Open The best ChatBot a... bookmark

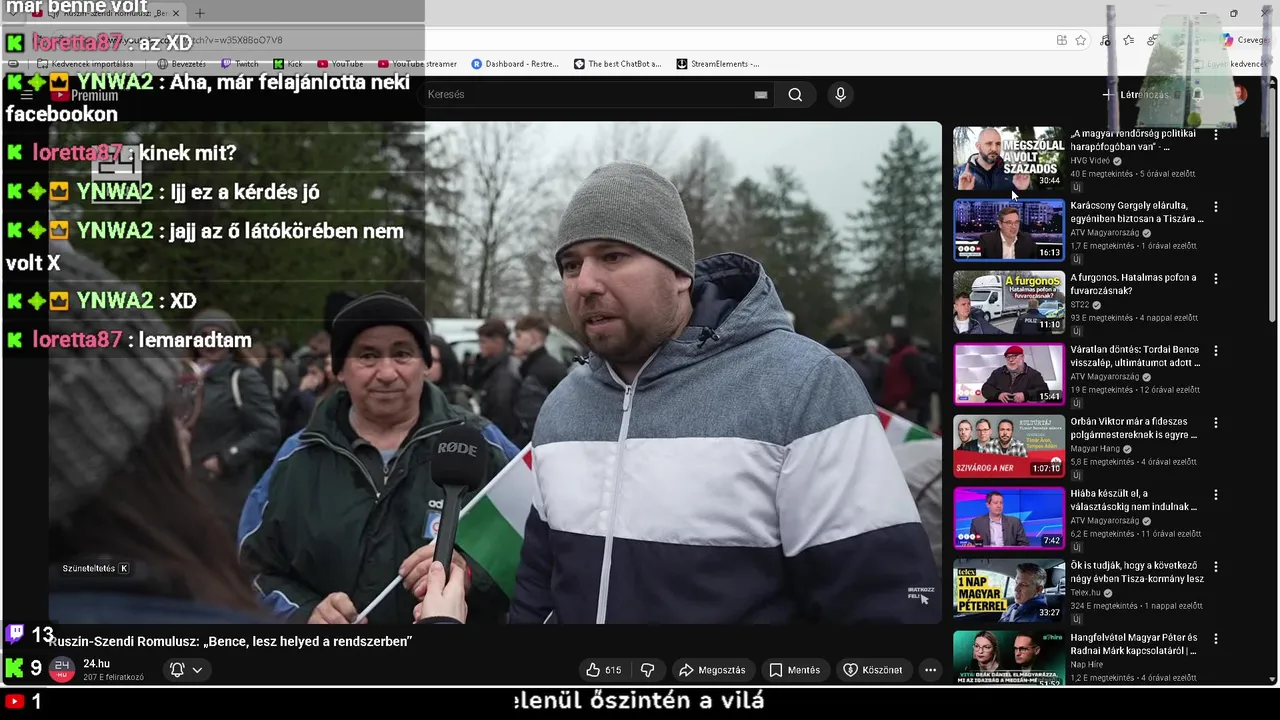[618, 64]
